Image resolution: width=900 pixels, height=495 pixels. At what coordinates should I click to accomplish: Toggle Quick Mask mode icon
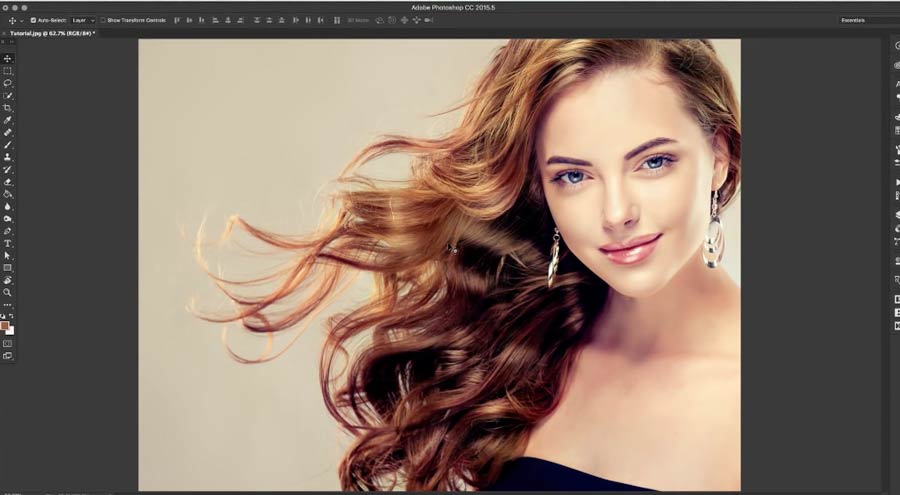(x=8, y=343)
